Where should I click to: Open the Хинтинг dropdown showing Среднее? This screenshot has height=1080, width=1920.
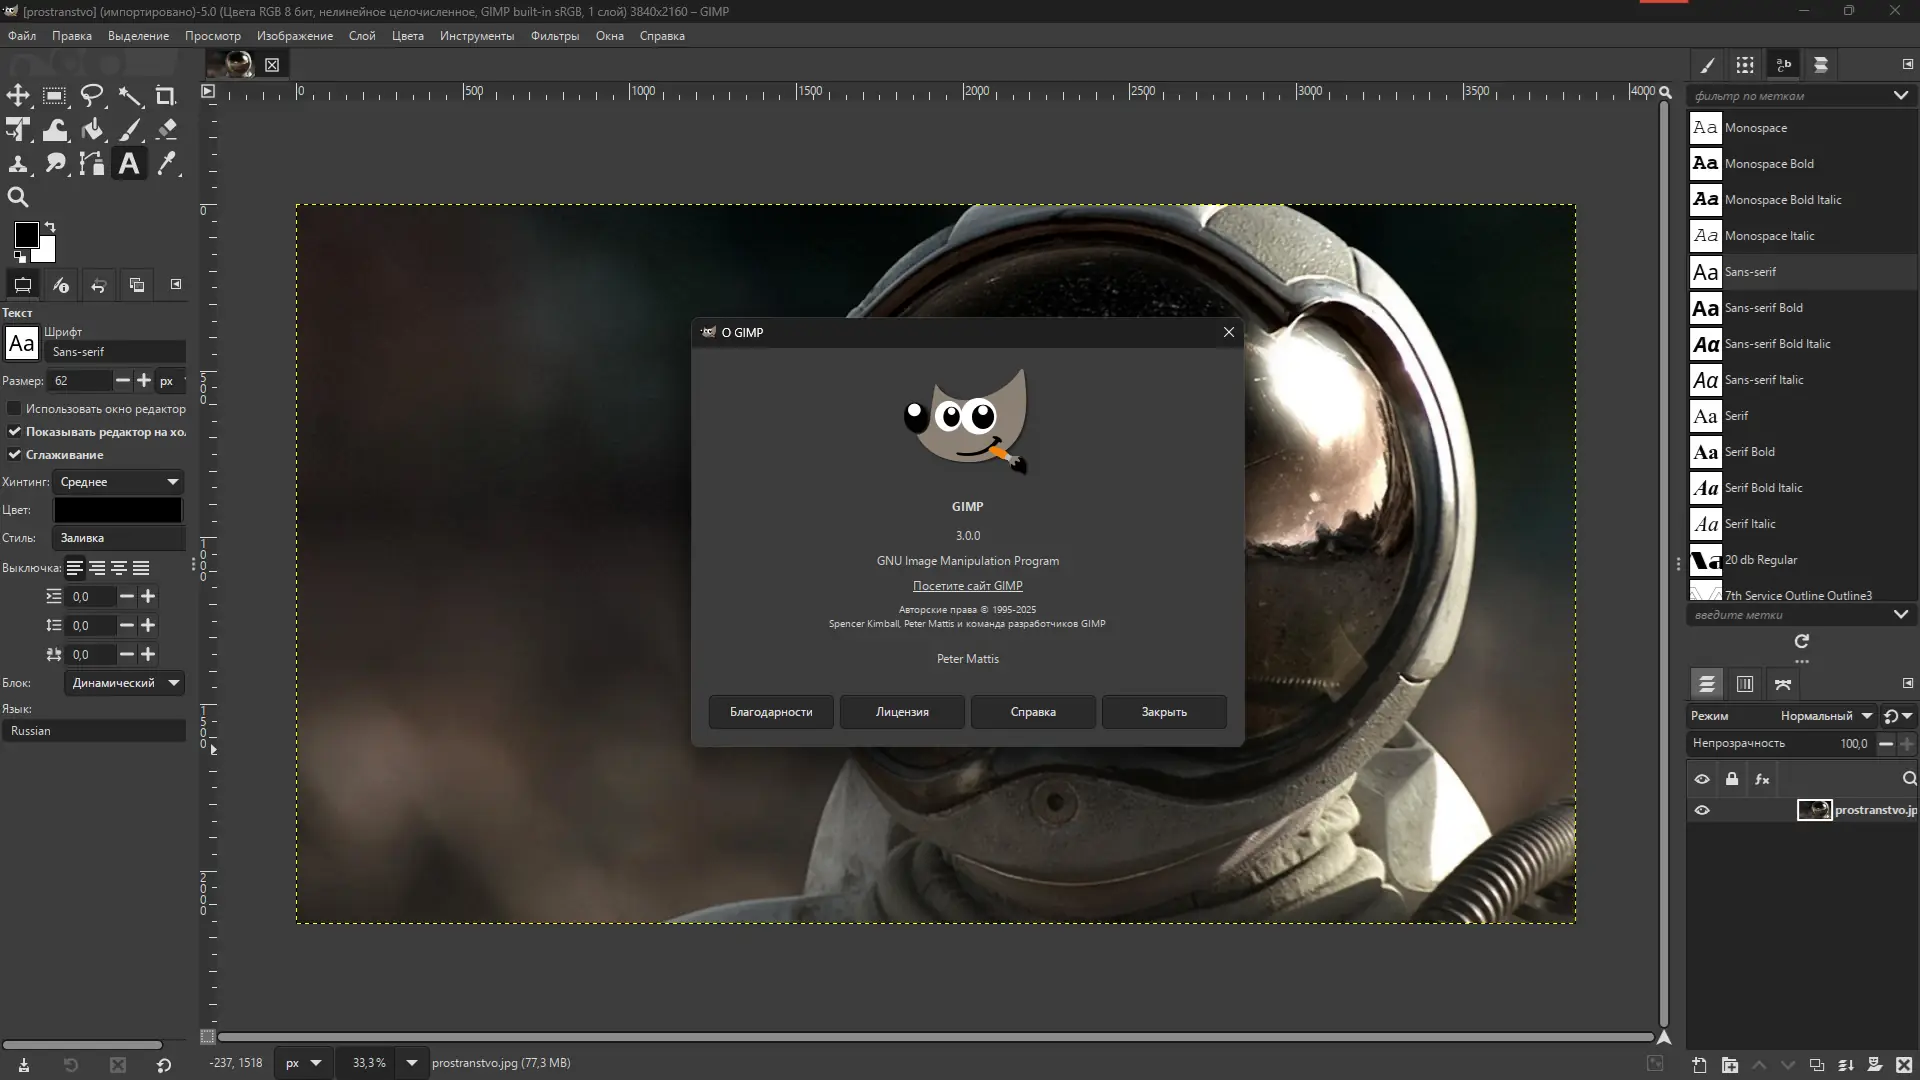click(x=118, y=482)
